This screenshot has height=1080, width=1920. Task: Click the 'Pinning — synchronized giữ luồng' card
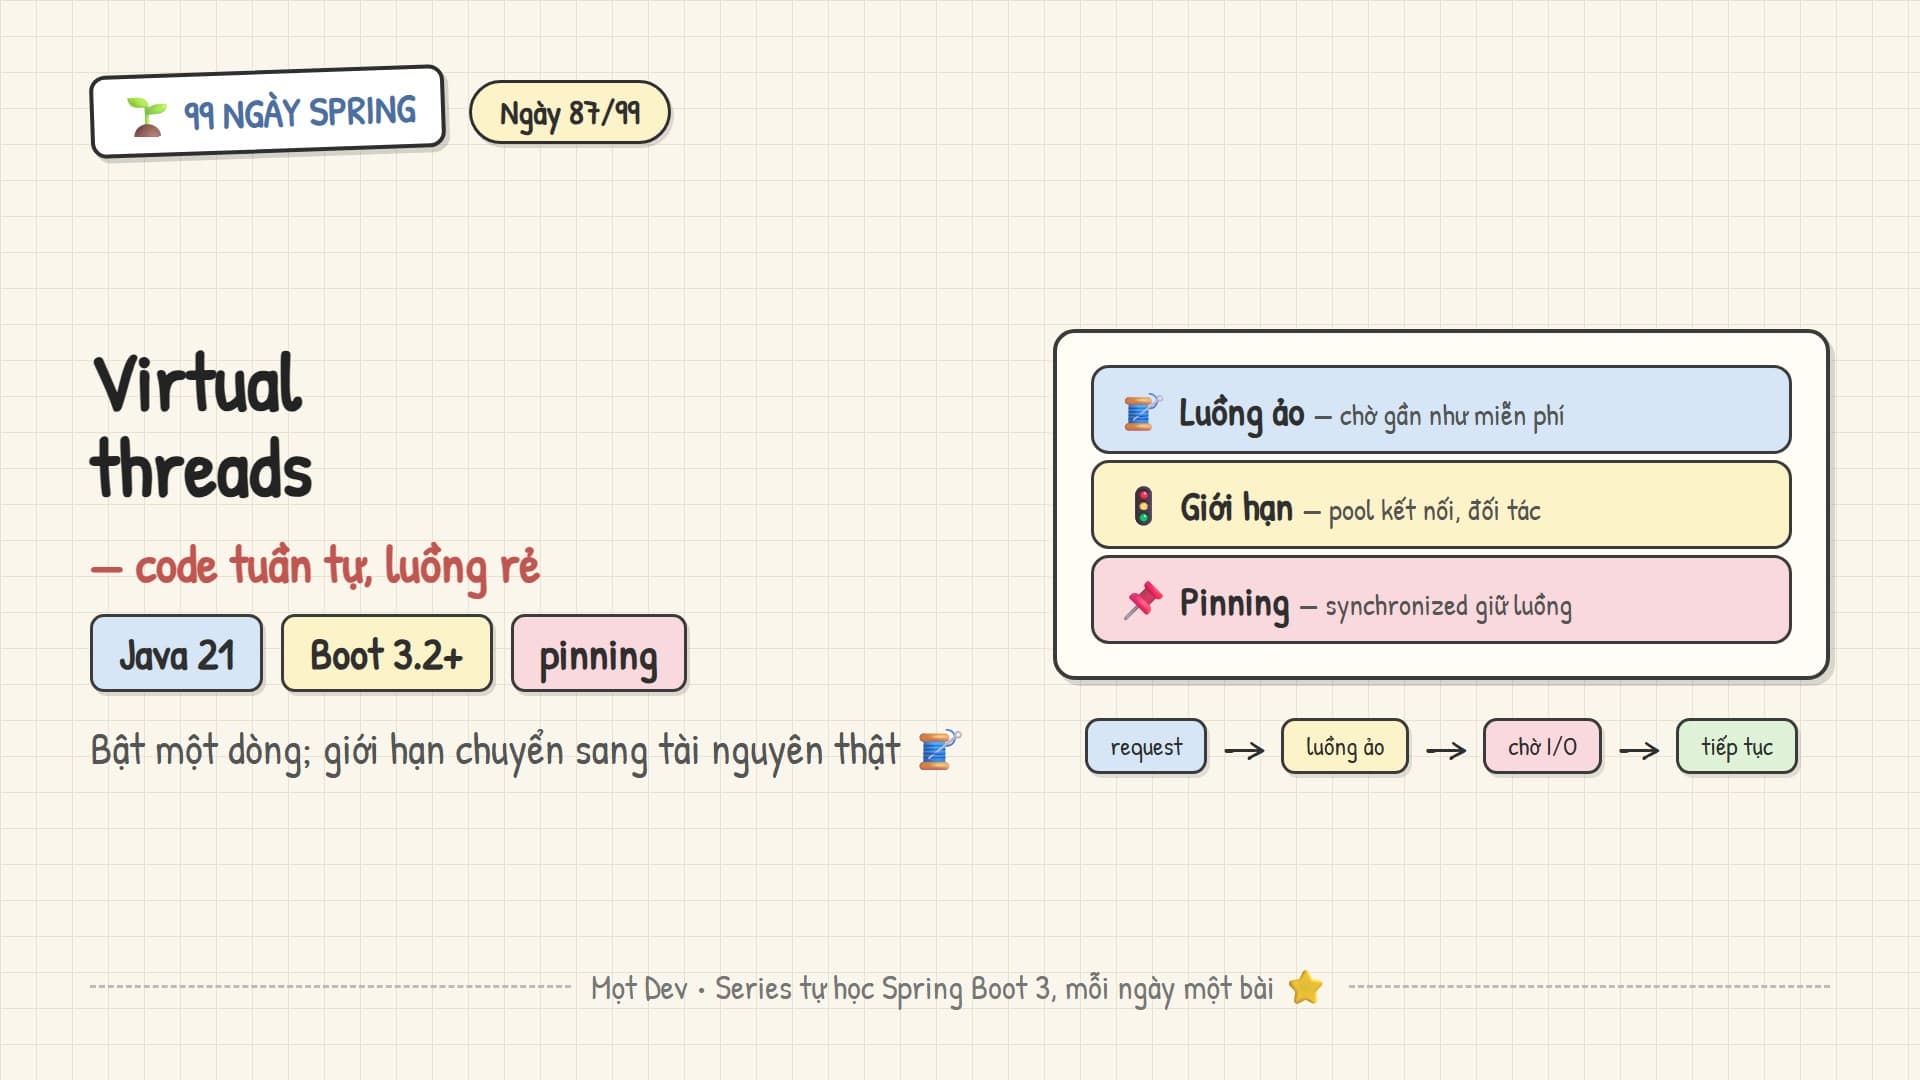click(1441, 600)
